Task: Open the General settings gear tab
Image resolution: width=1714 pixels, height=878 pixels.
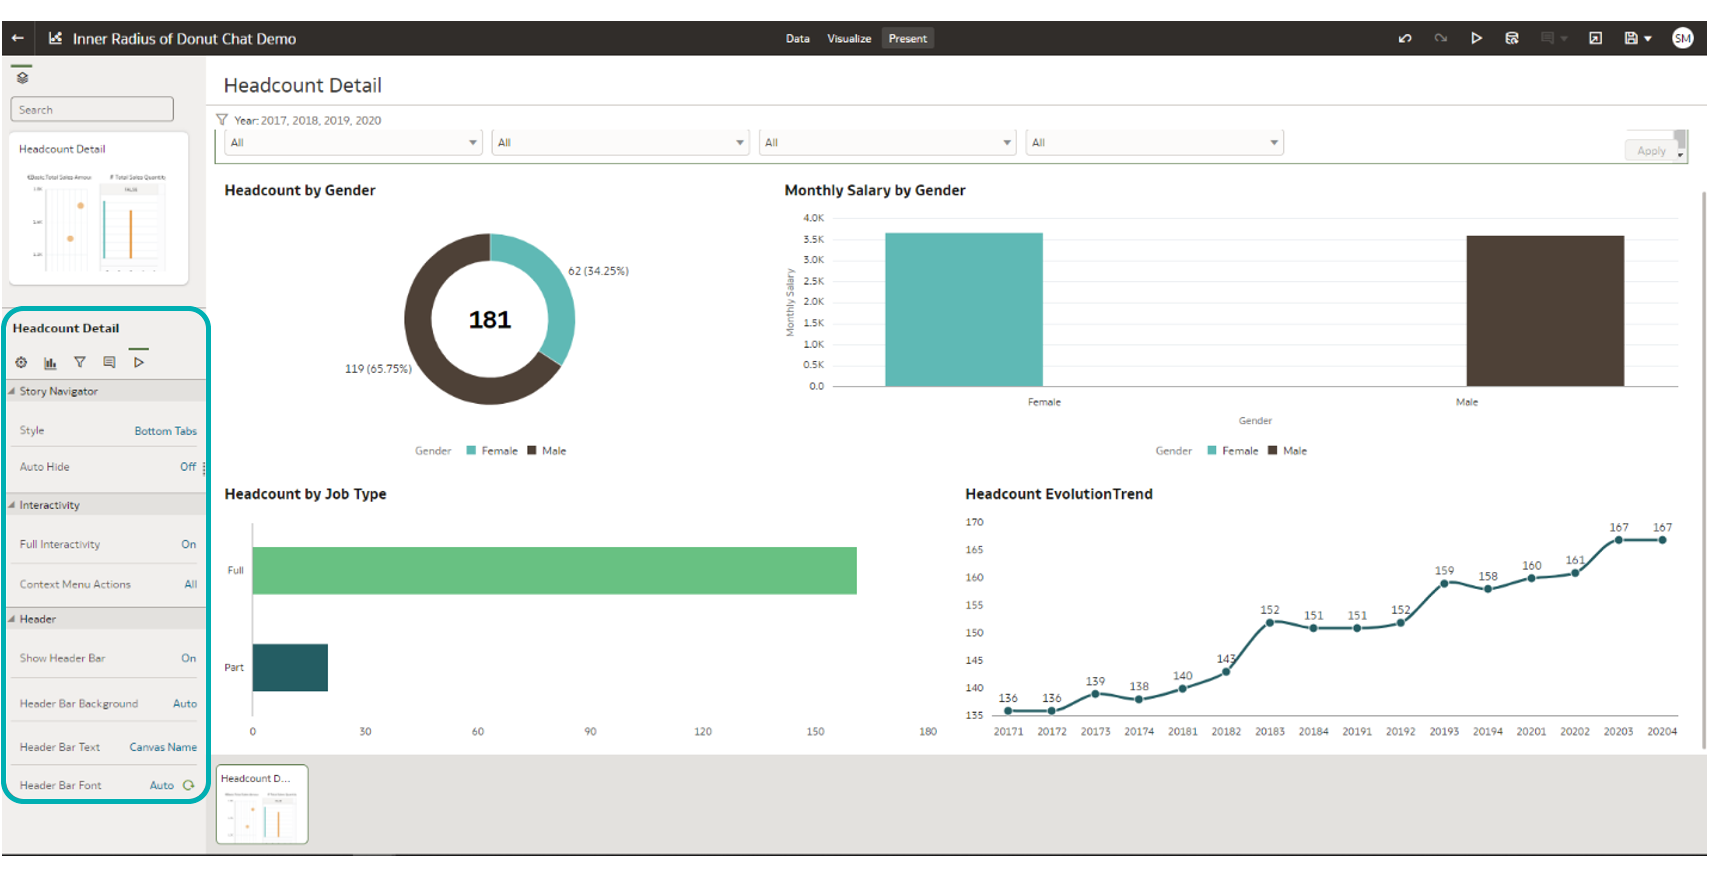Action: click(21, 362)
